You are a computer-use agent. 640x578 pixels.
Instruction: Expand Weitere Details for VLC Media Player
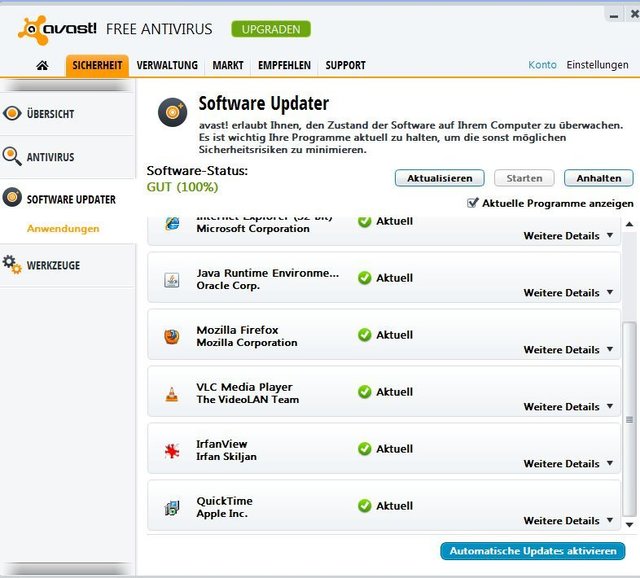tap(568, 407)
